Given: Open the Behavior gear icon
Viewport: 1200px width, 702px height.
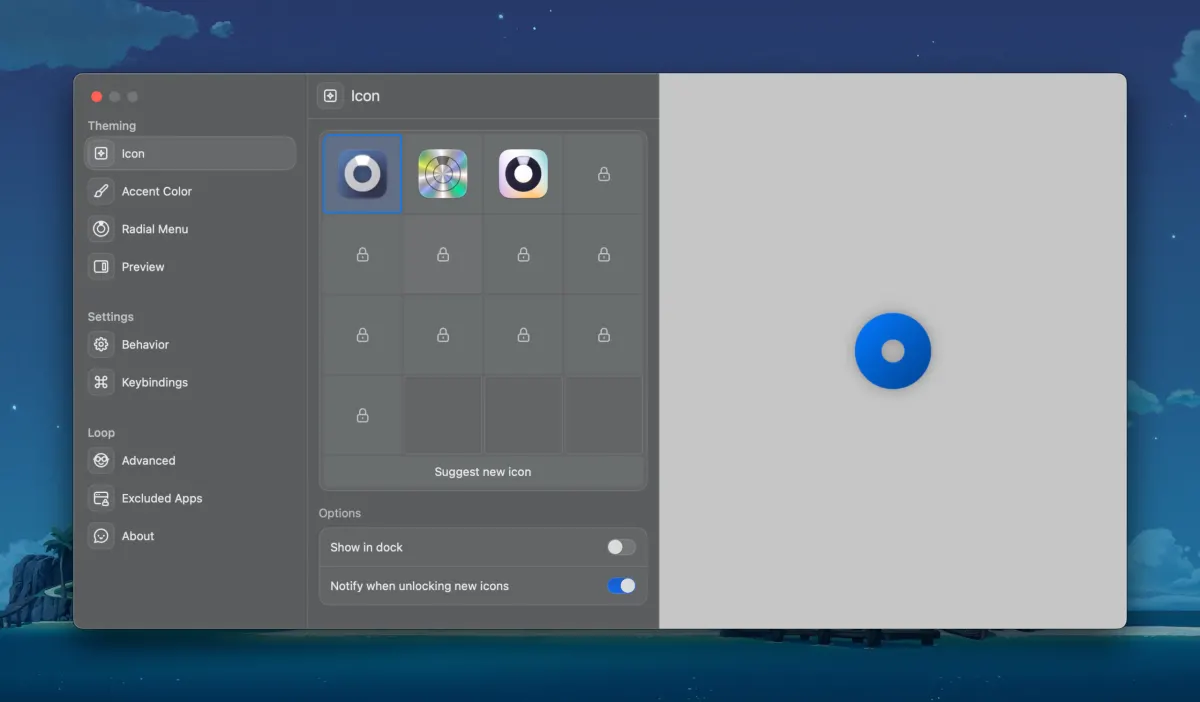Looking at the screenshot, I should tap(101, 344).
